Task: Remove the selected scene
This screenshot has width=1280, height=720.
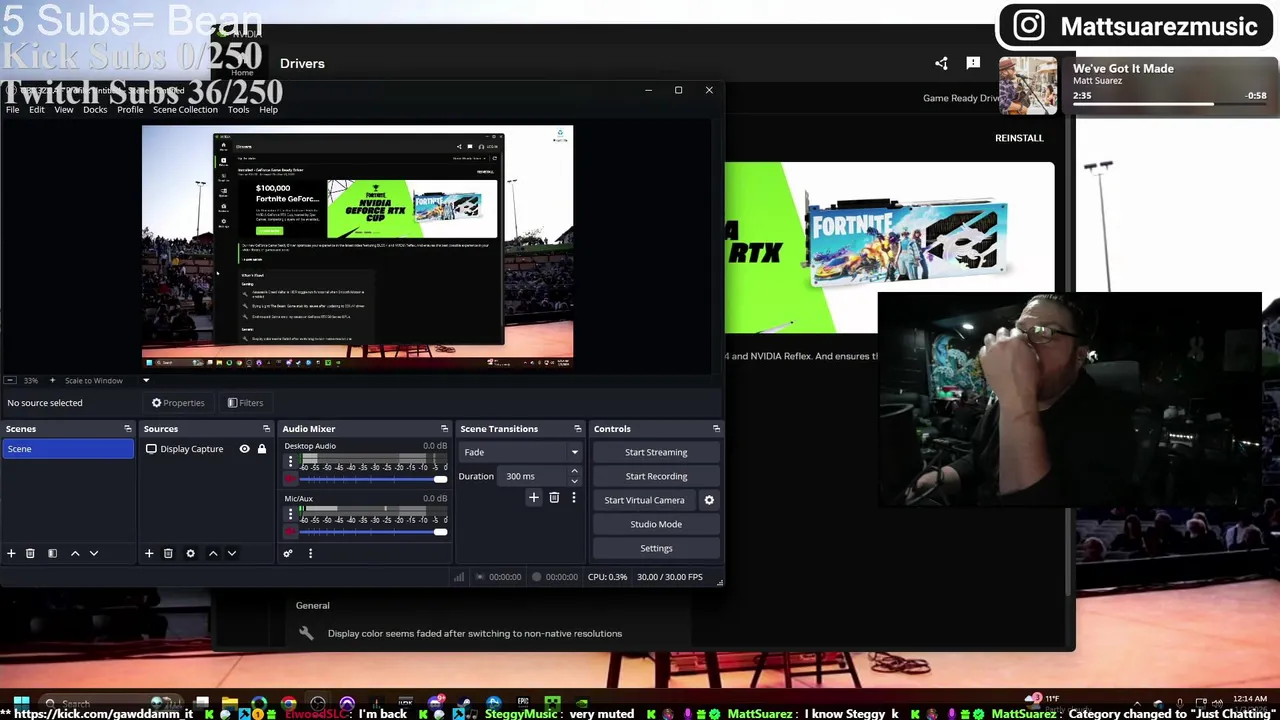Action: (x=30, y=553)
